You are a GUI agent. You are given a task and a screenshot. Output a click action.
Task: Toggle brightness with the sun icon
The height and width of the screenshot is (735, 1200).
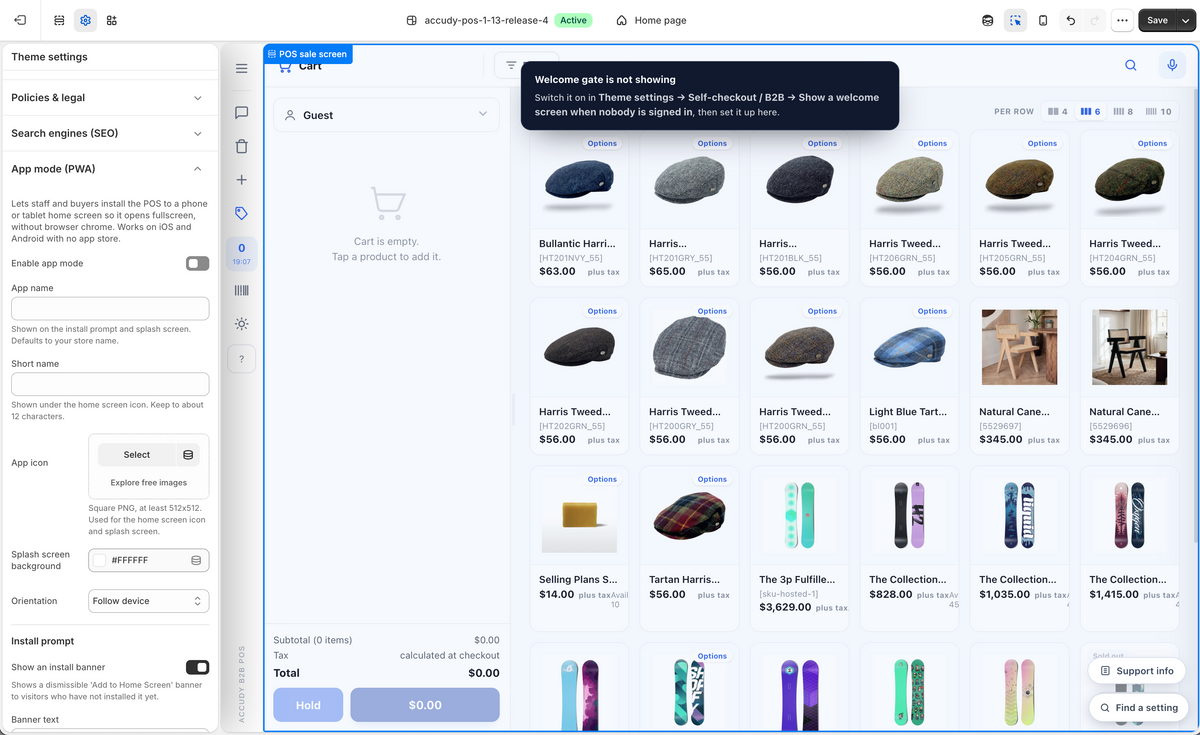pyautogui.click(x=241, y=324)
